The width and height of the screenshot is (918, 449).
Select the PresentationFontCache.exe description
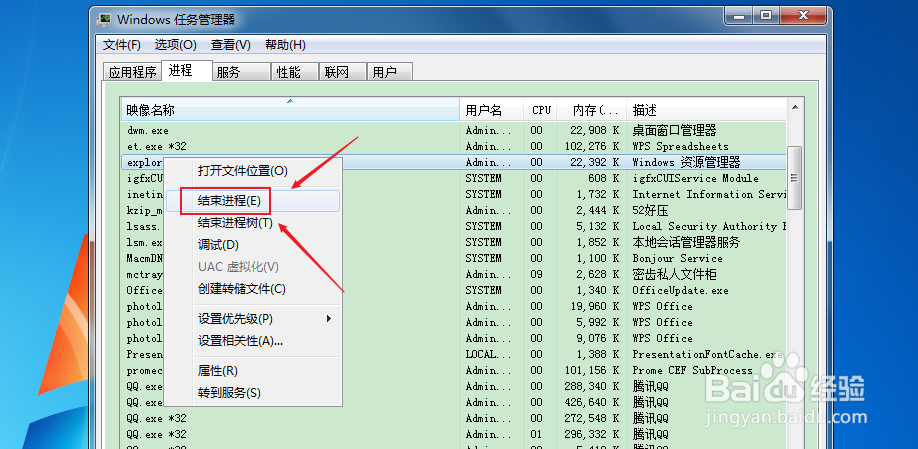tap(707, 354)
